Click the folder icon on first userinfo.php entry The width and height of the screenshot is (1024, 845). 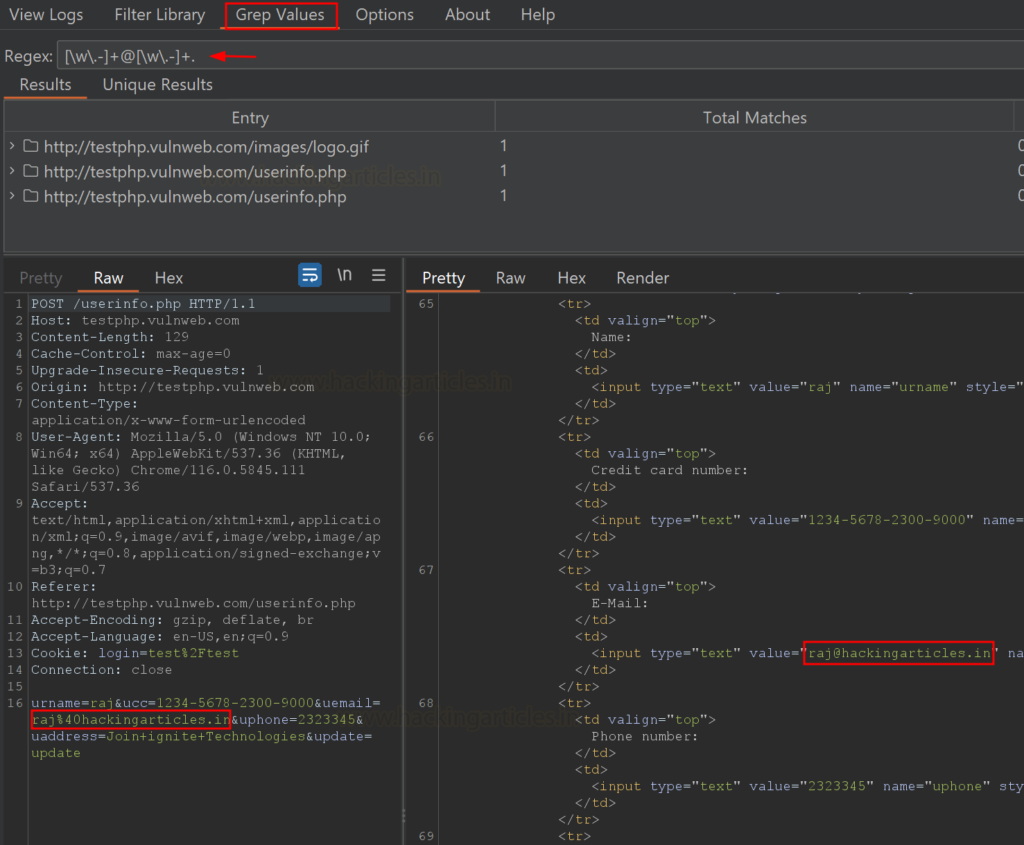click(30, 170)
